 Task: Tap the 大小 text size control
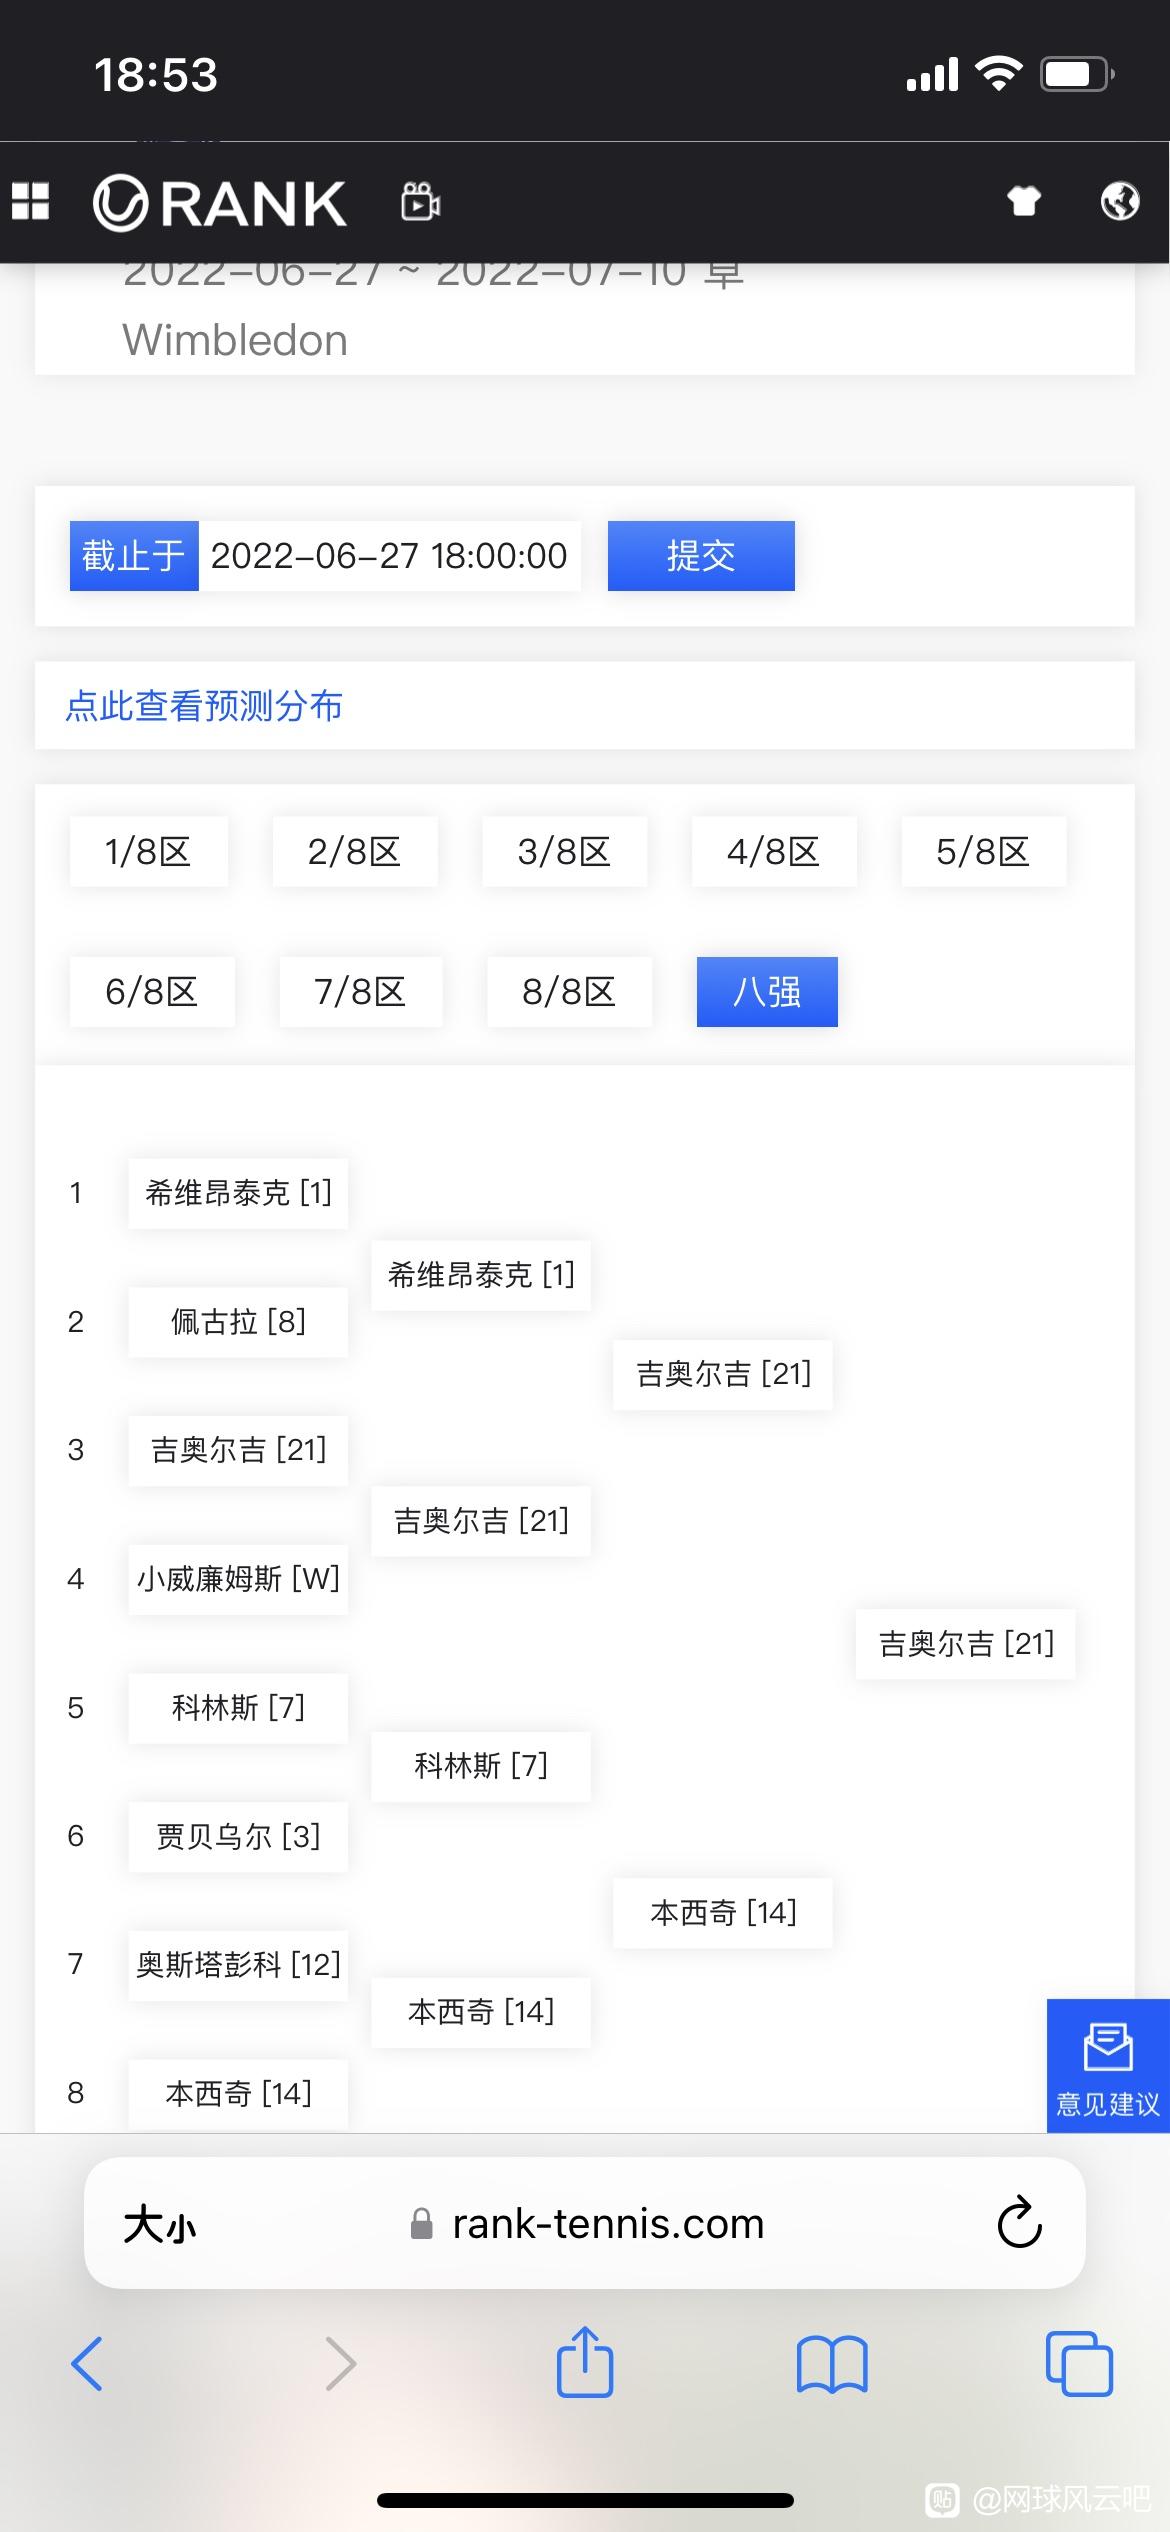click(x=160, y=2225)
